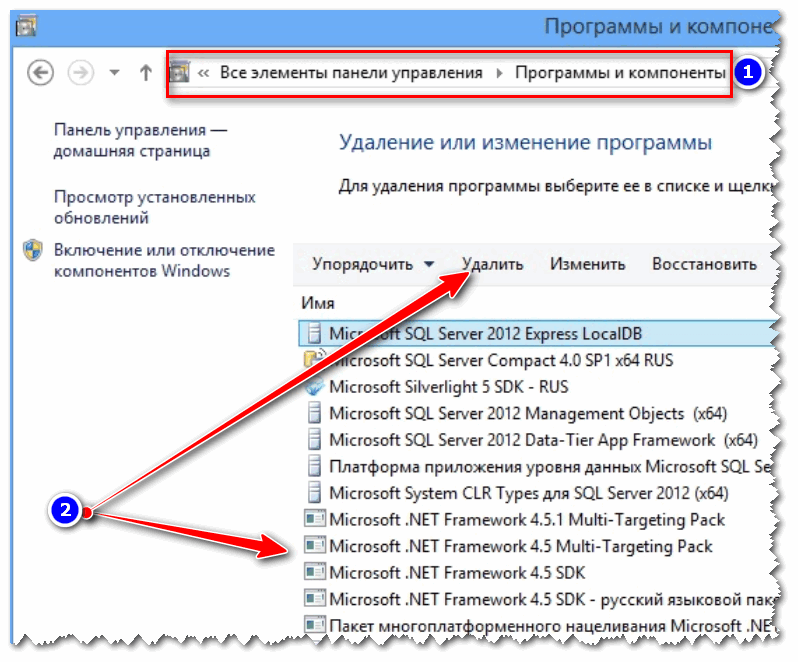Open 'Просмотр установленных обновлений' link
Image resolution: width=798 pixels, height=662 pixels.
point(155,207)
